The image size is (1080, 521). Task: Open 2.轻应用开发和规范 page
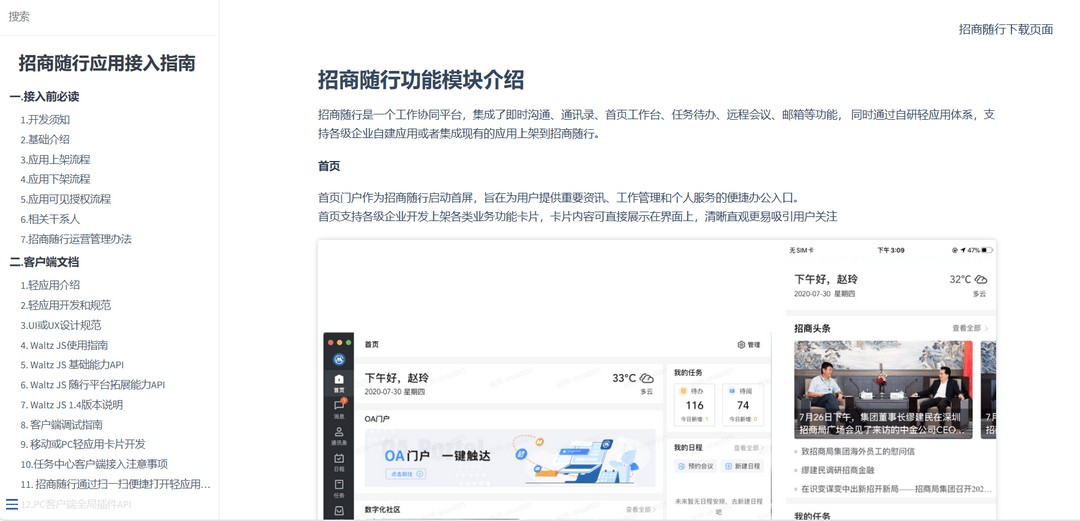pos(66,305)
